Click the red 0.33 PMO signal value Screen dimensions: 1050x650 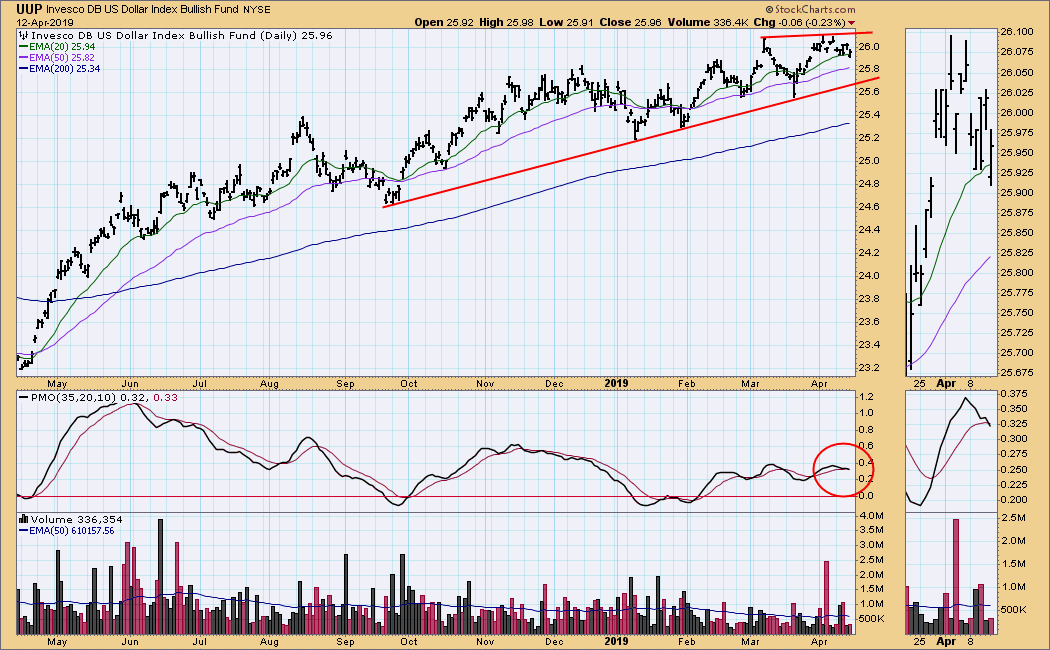tap(165, 398)
